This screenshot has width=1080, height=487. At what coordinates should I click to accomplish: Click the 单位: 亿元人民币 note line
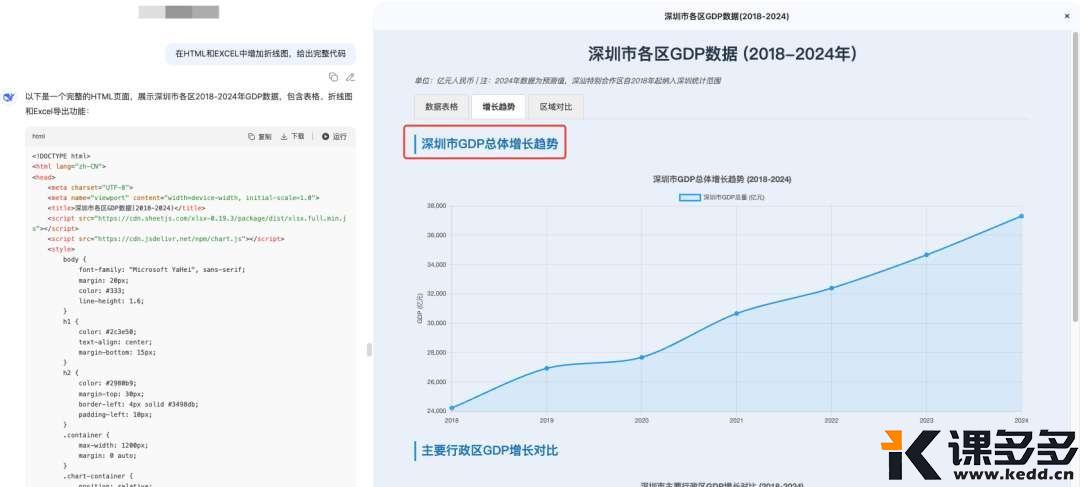568,81
